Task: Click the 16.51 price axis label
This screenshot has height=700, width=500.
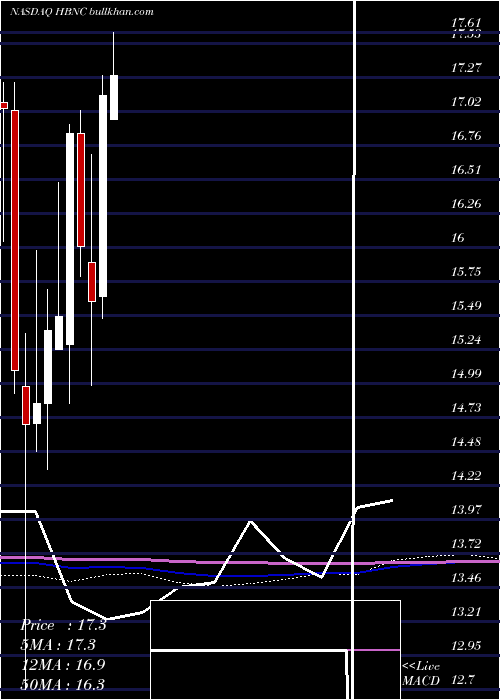Action: tap(466, 170)
